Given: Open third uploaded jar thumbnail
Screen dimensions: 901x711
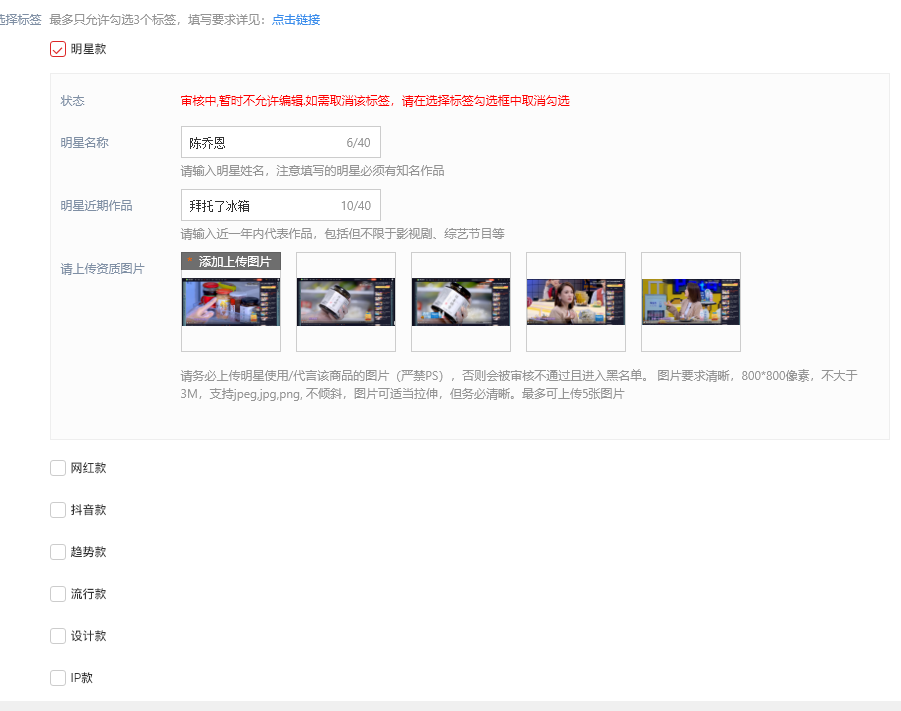Looking at the screenshot, I should pyautogui.click(x=461, y=302).
